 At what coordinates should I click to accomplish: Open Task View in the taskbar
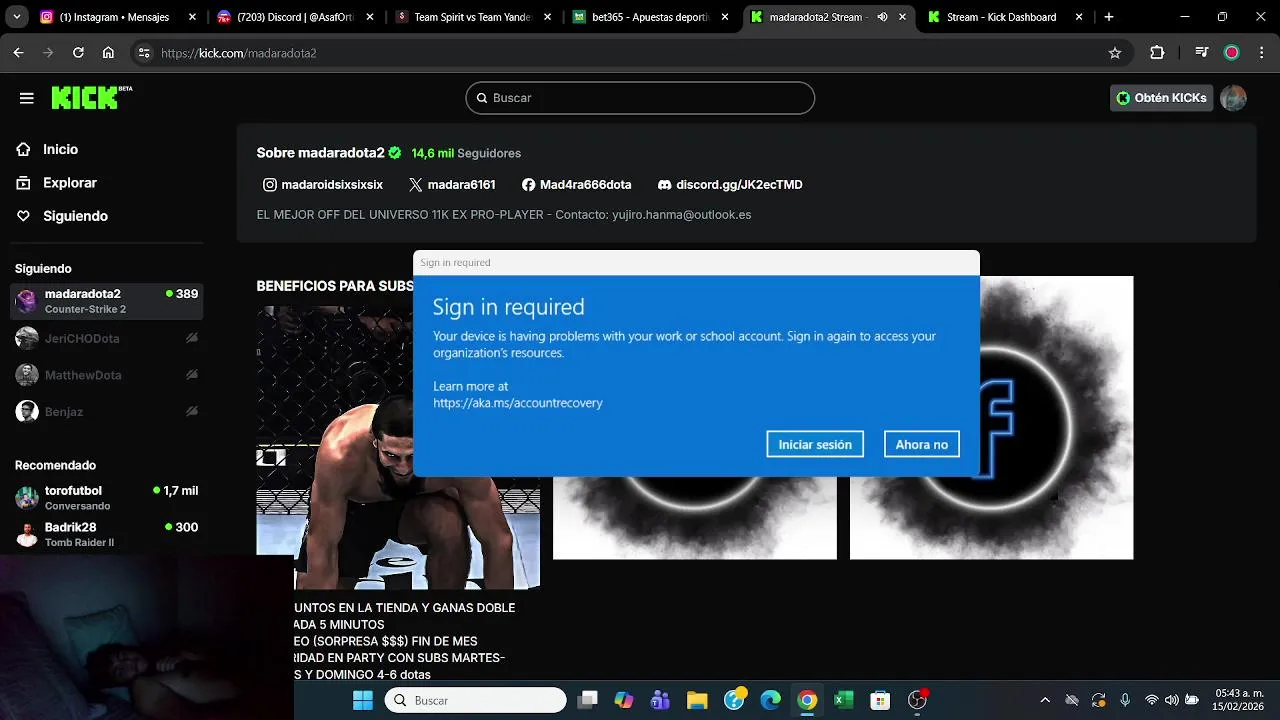click(x=588, y=700)
